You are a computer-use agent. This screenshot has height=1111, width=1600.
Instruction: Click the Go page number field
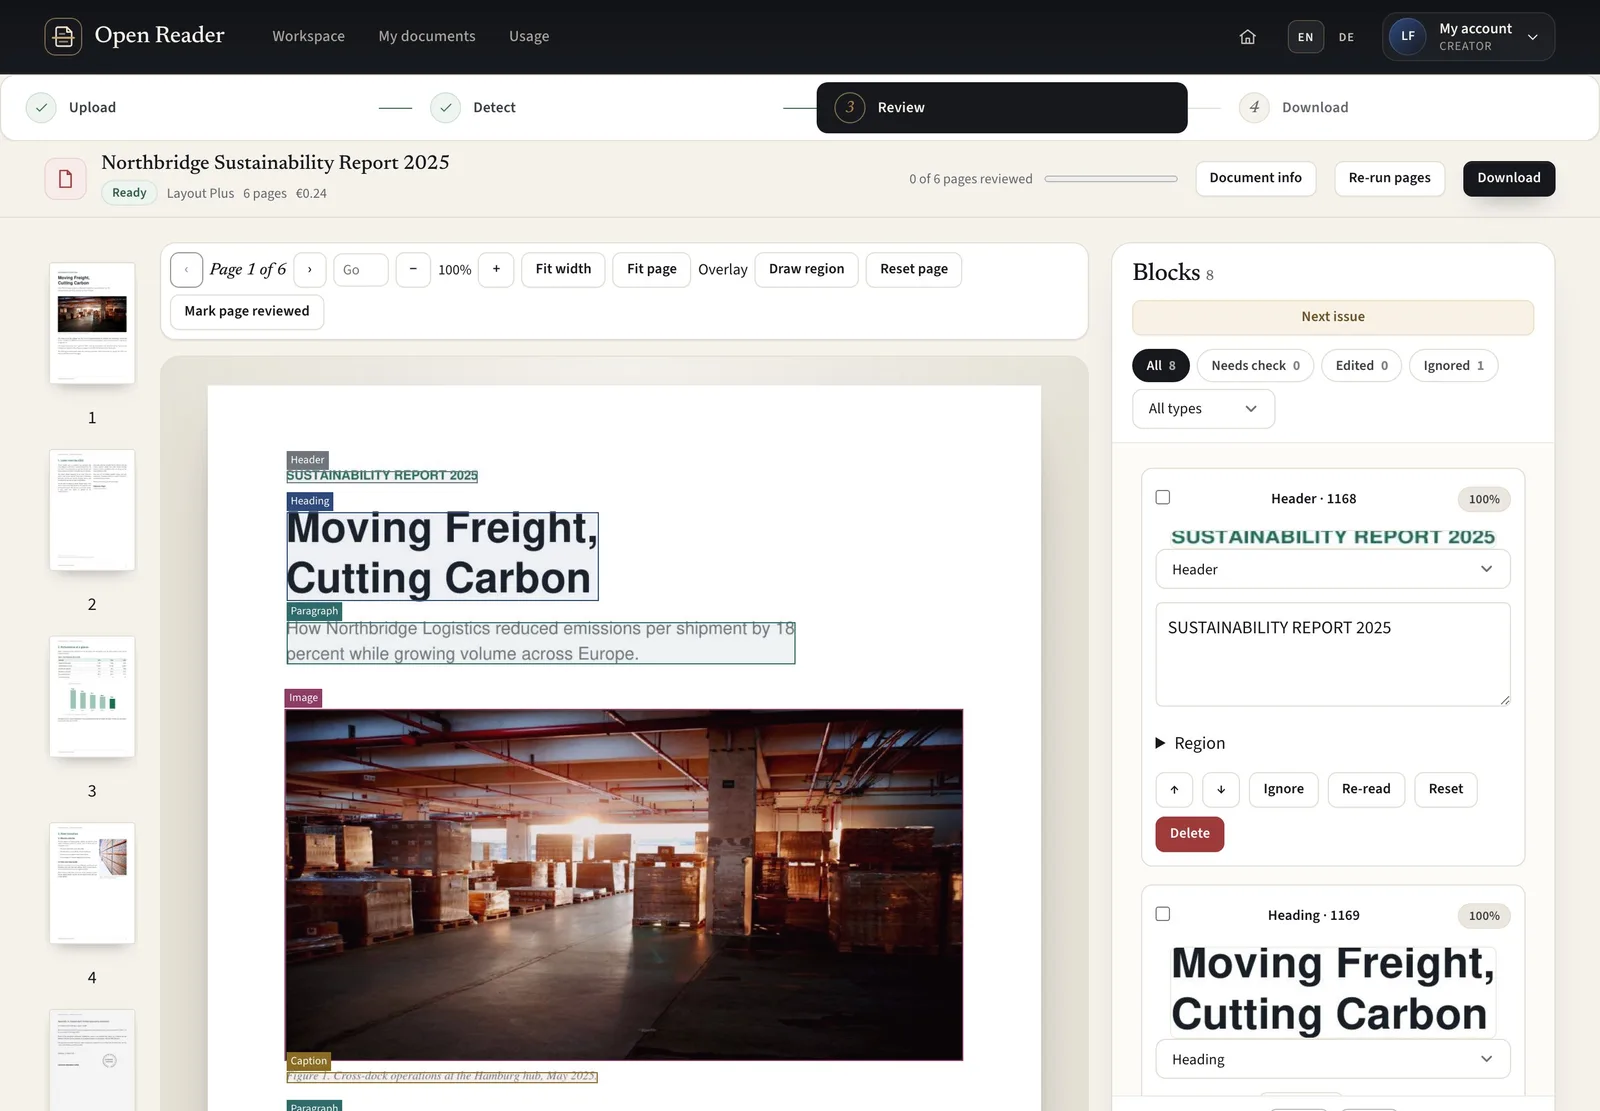360,270
